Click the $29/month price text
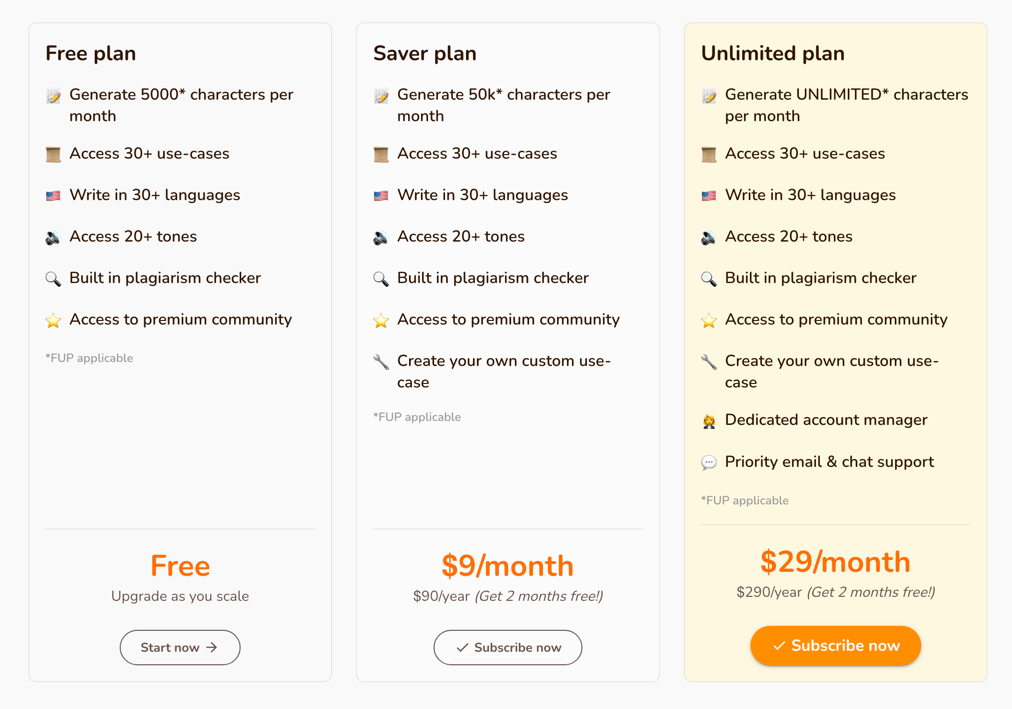1012x709 pixels. [835, 562]
